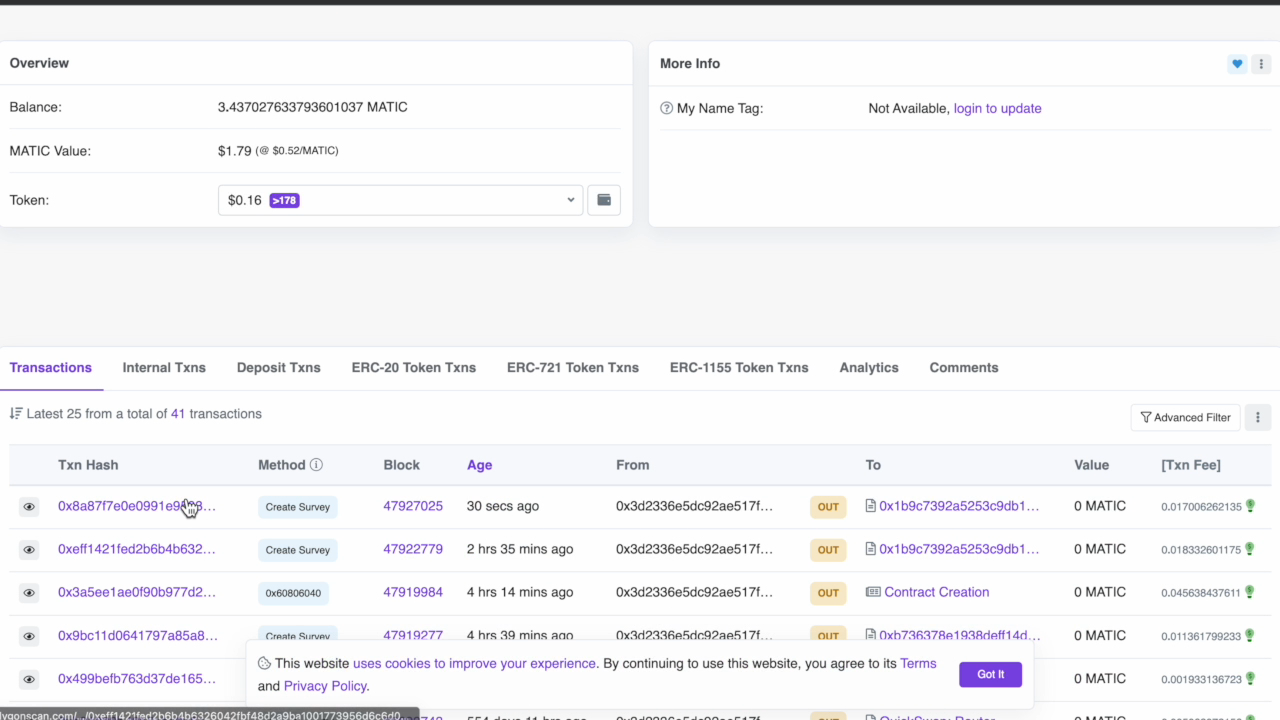
Task: Open transaction hash 0x499befb763d37de165
Action: coord(137,678)
